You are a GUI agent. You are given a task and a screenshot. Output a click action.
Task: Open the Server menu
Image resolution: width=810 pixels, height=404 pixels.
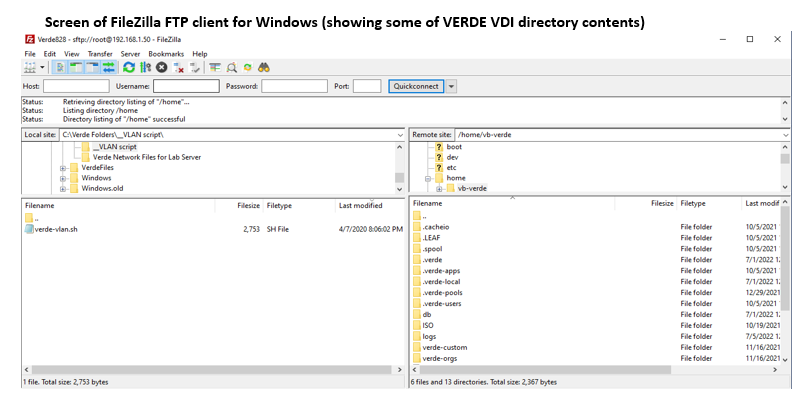[x=130, y=54]
